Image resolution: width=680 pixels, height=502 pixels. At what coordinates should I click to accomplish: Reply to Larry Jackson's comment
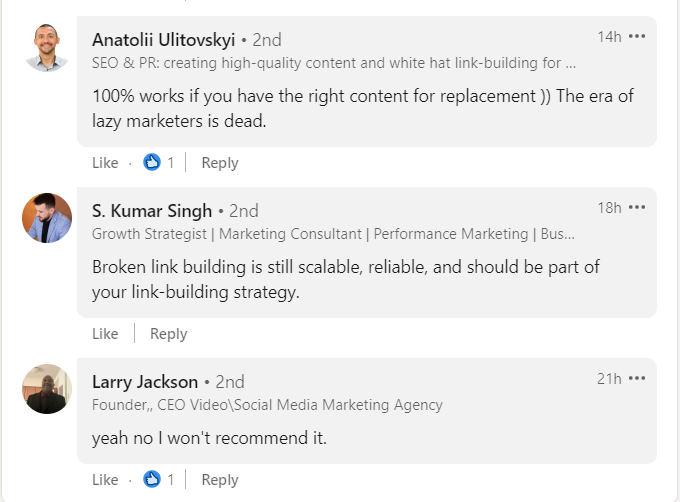220,480
